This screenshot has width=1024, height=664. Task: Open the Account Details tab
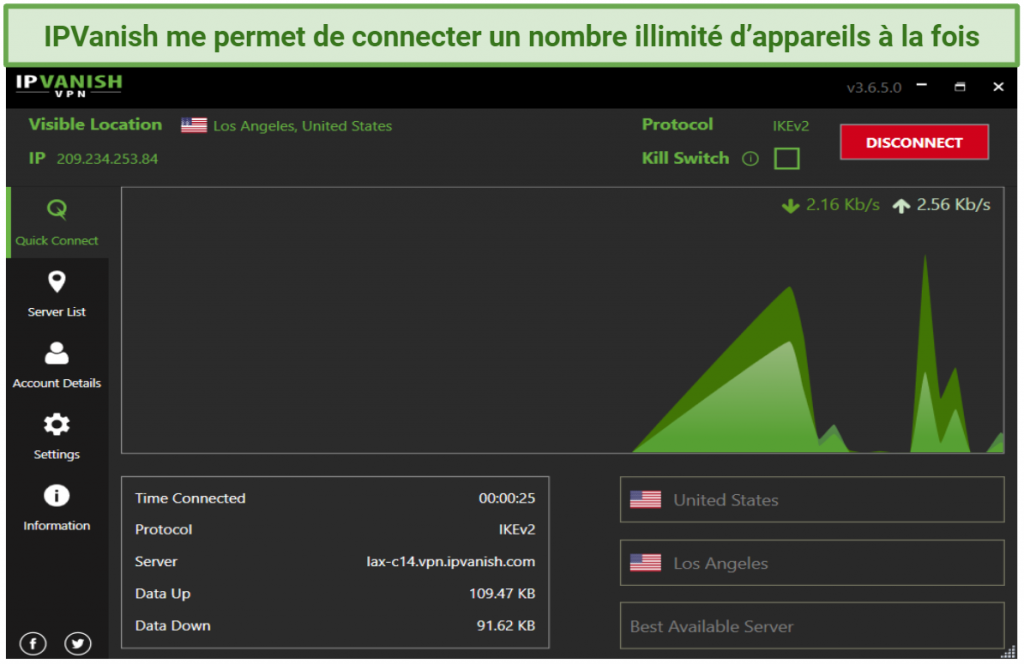[x=57, y=366]
